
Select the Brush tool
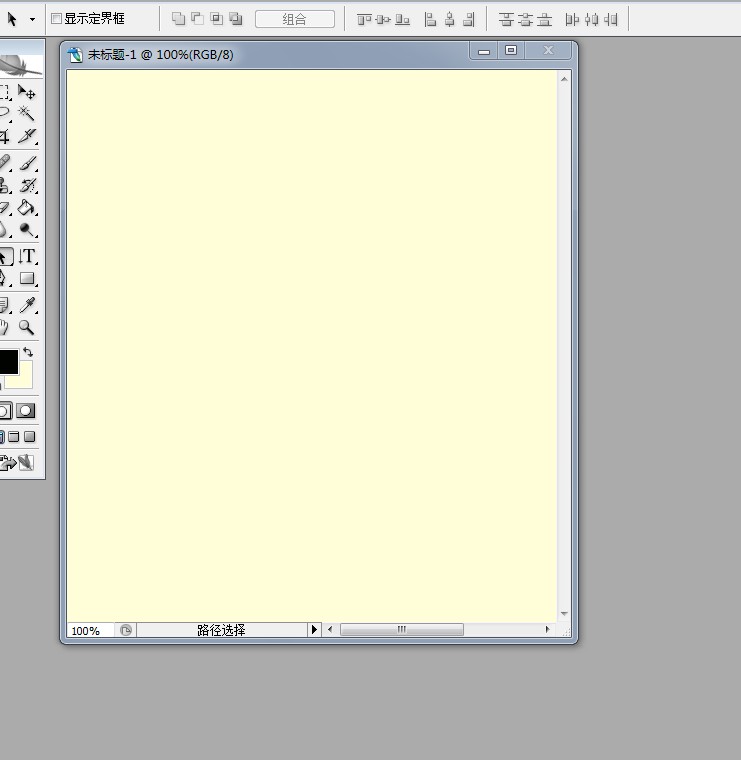pyautogui.click(x=28, y=163)
